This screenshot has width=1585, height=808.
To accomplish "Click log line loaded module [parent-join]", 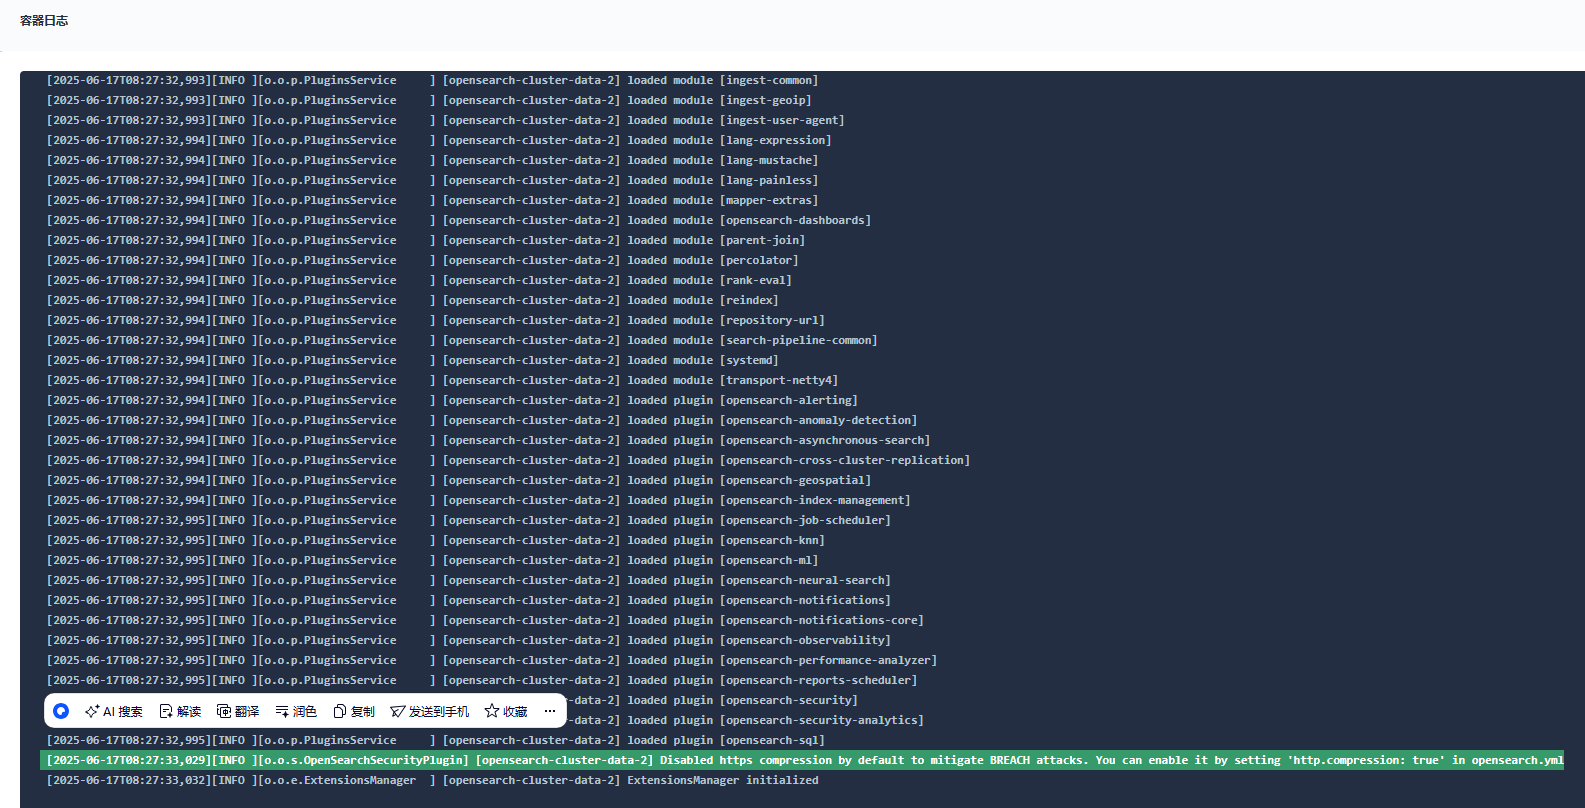I will coord(426,240).
